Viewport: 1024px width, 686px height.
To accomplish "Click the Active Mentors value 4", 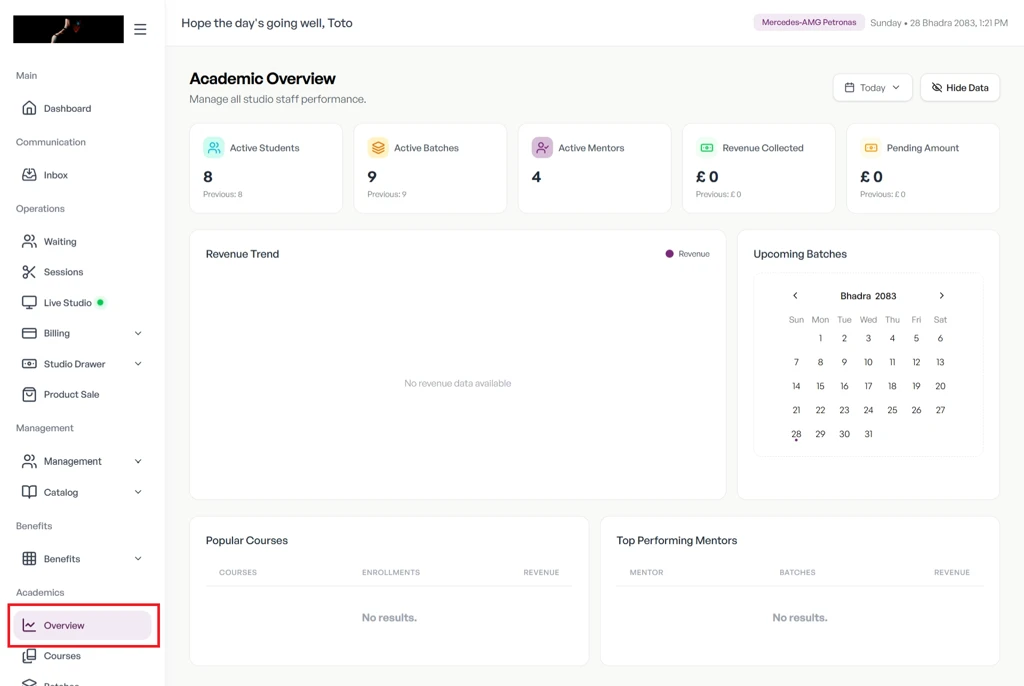I will point(536,176).
